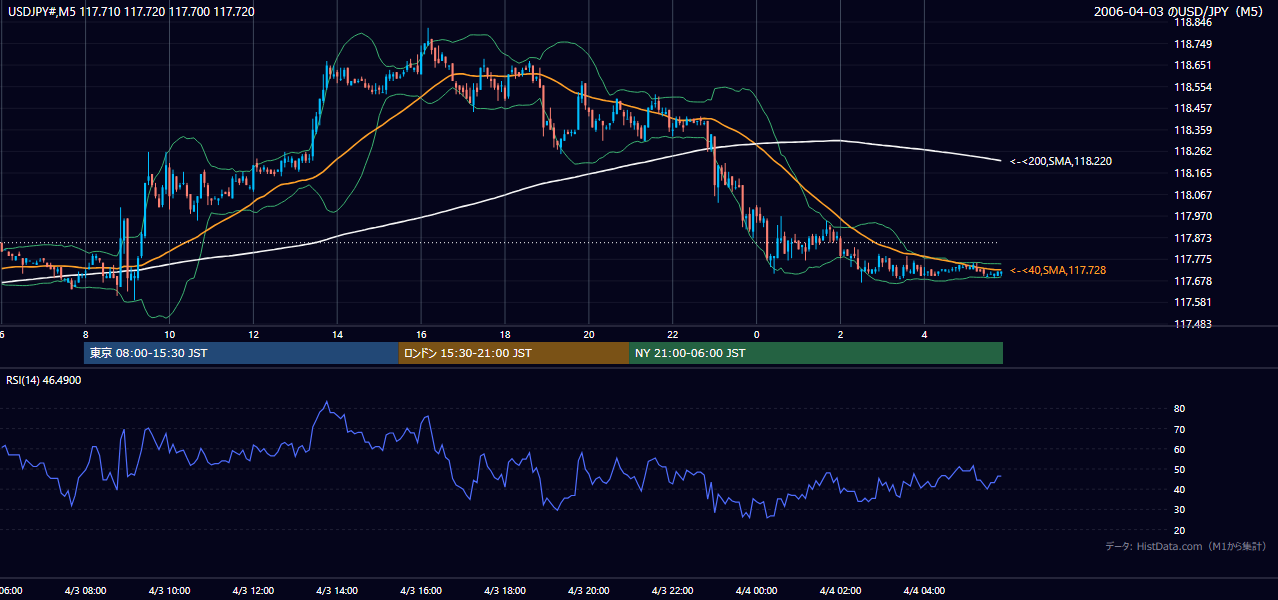Click bottom date label 4/3 08:00
This screenshot has width=1278, height=600.
pos(86,590)
